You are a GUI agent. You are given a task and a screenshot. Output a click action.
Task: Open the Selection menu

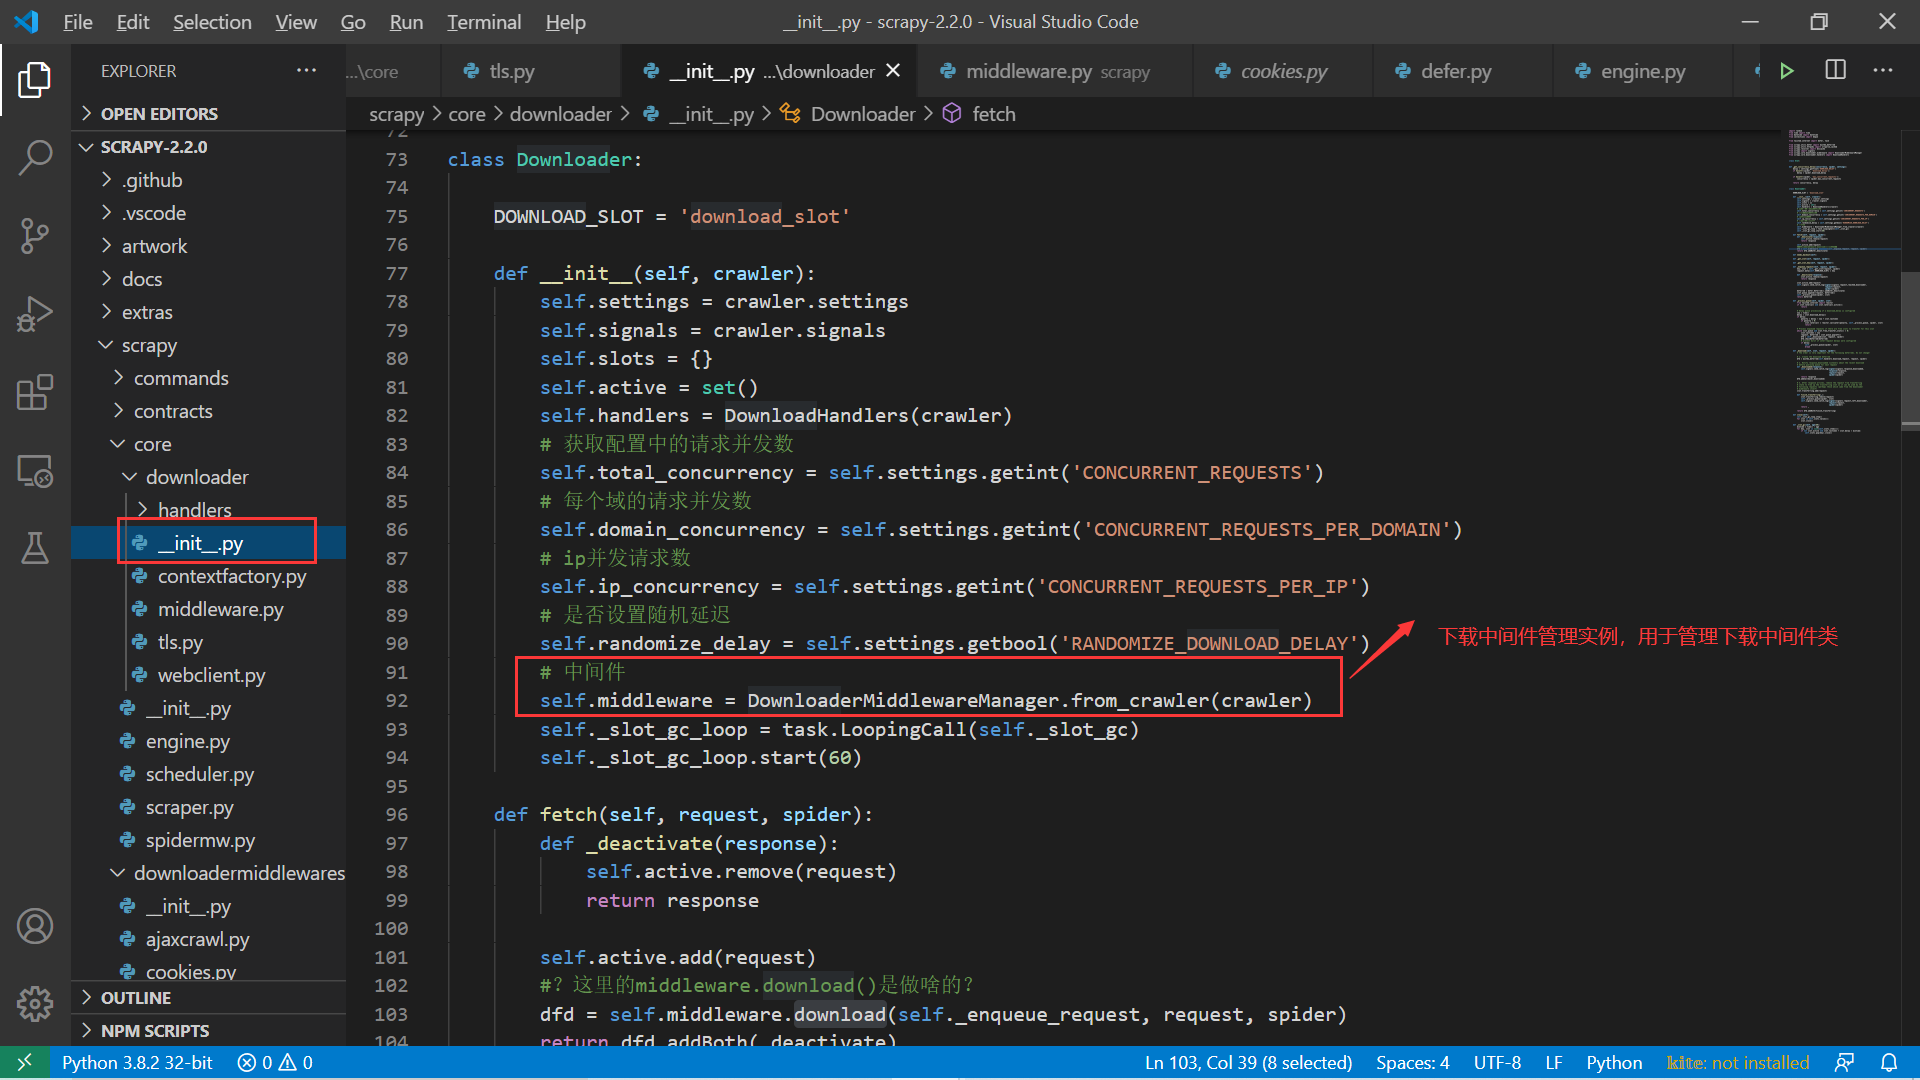click(x=212, y=21)
